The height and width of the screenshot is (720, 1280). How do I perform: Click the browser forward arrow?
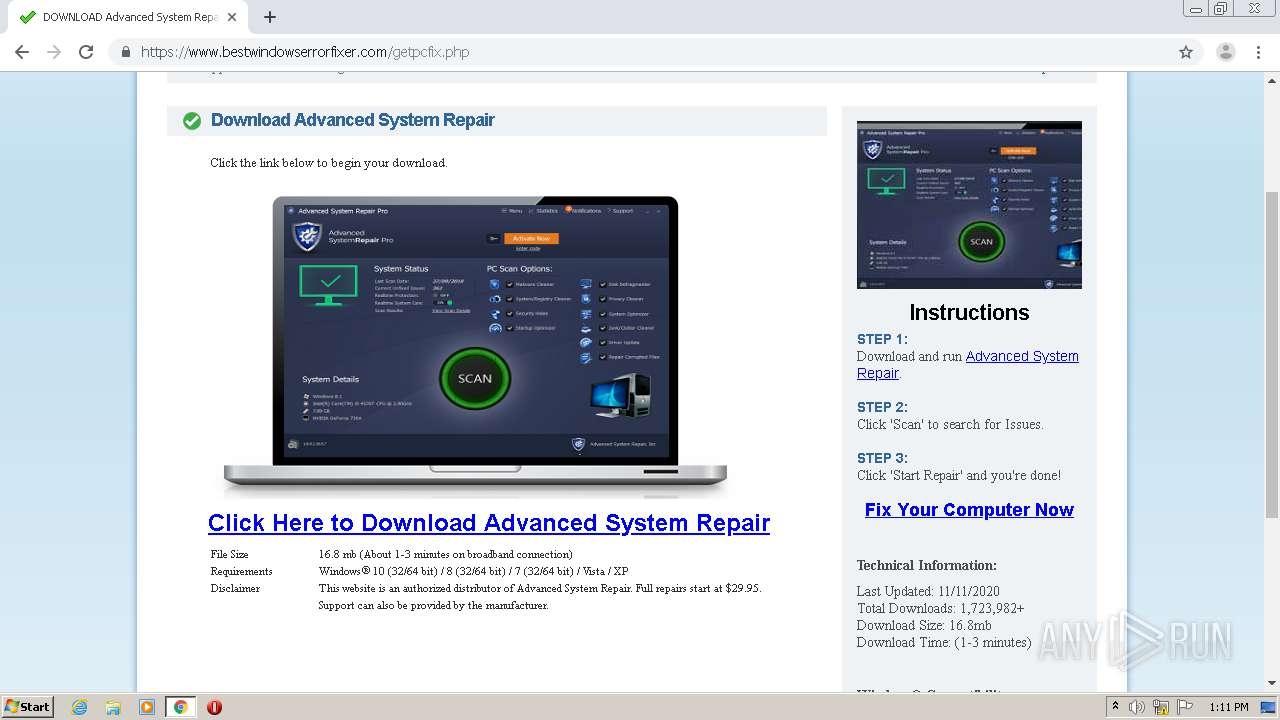pyautogui.click(x=54, y=52)
